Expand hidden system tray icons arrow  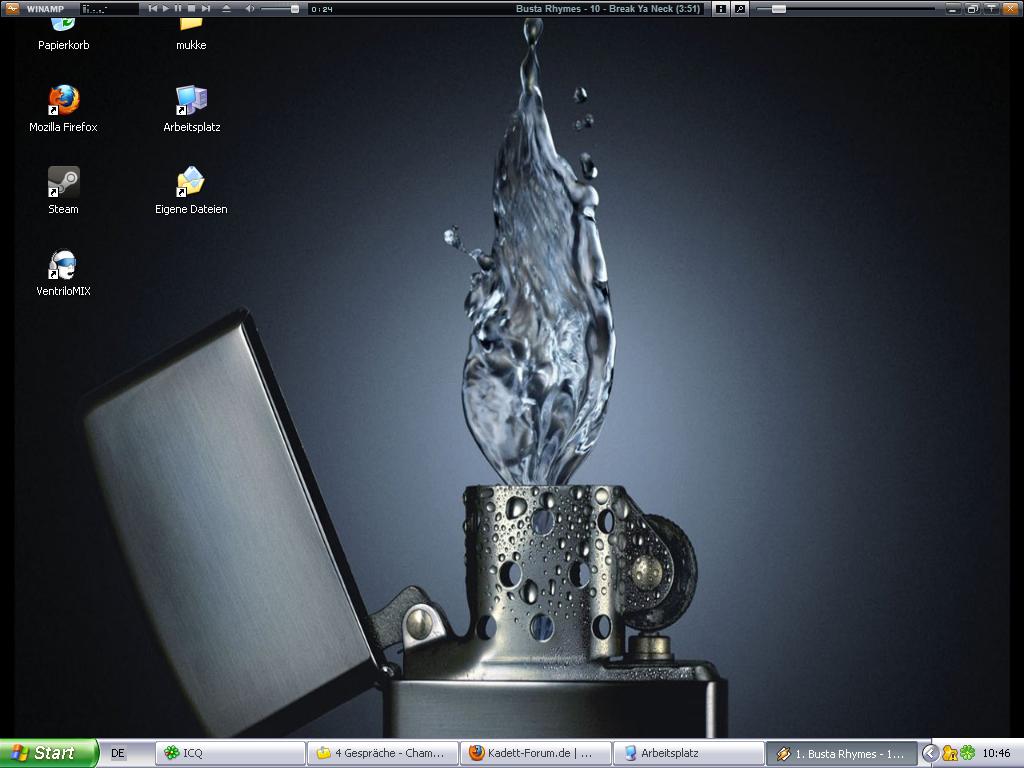point(929,753)
